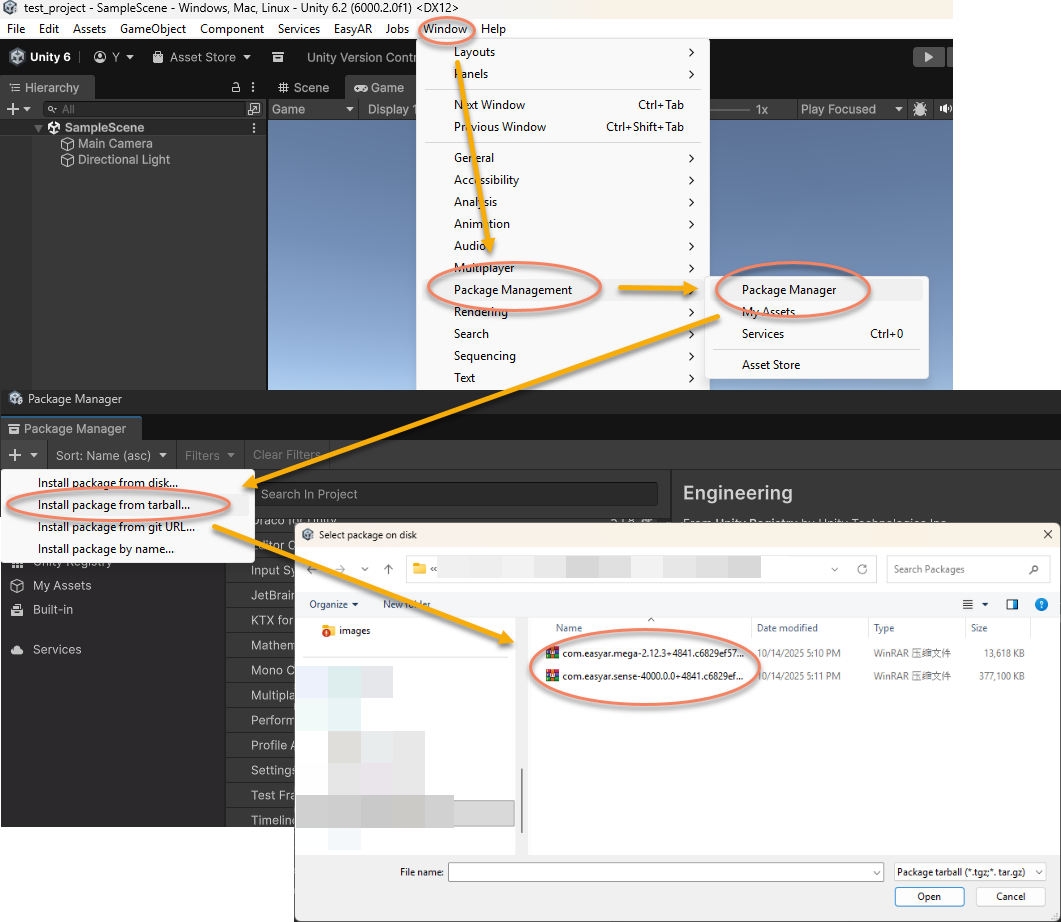Click the Up arrow in file dialog
This screenshot has height=922, width=1061.
pyautogui.click(x=388, y=569)
